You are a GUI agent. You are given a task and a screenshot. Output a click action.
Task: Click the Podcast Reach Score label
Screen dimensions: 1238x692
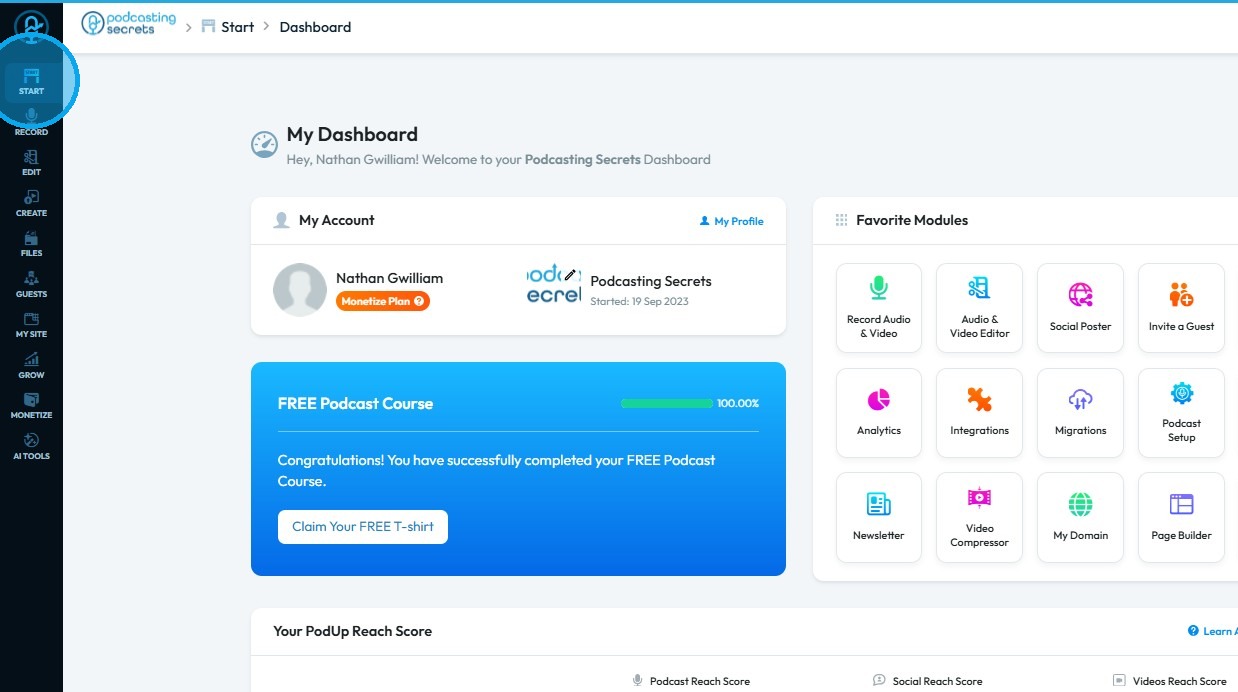[x=700, y=681]
